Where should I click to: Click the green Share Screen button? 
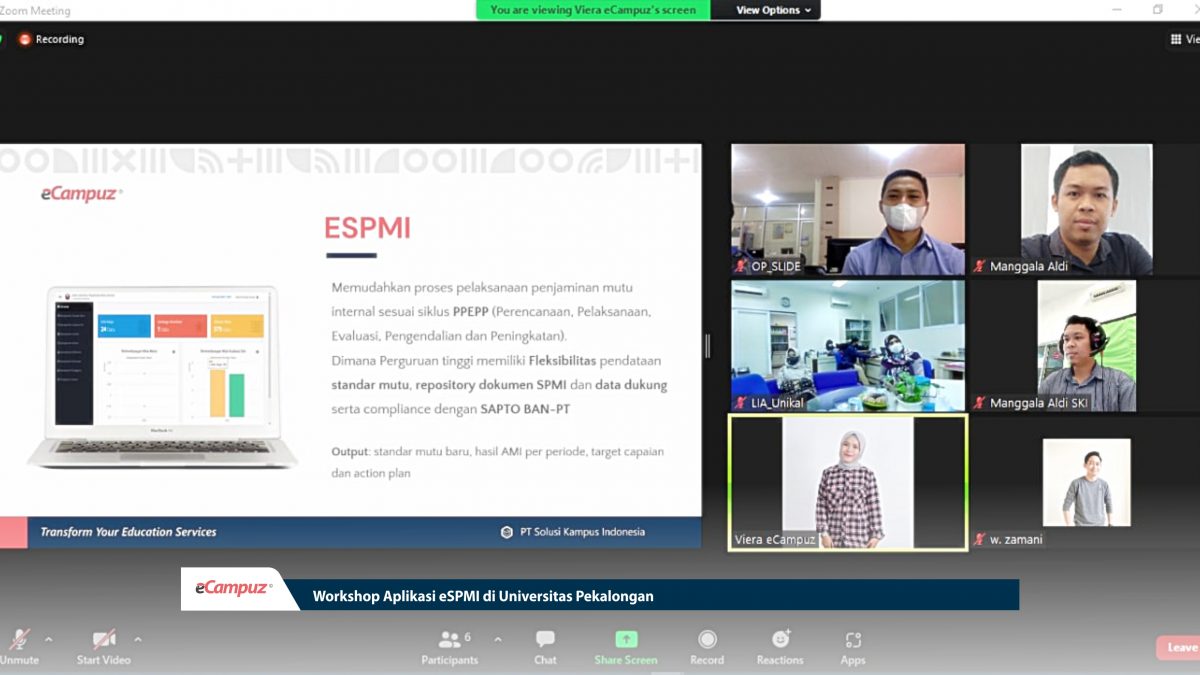click(x=626, y=646)
